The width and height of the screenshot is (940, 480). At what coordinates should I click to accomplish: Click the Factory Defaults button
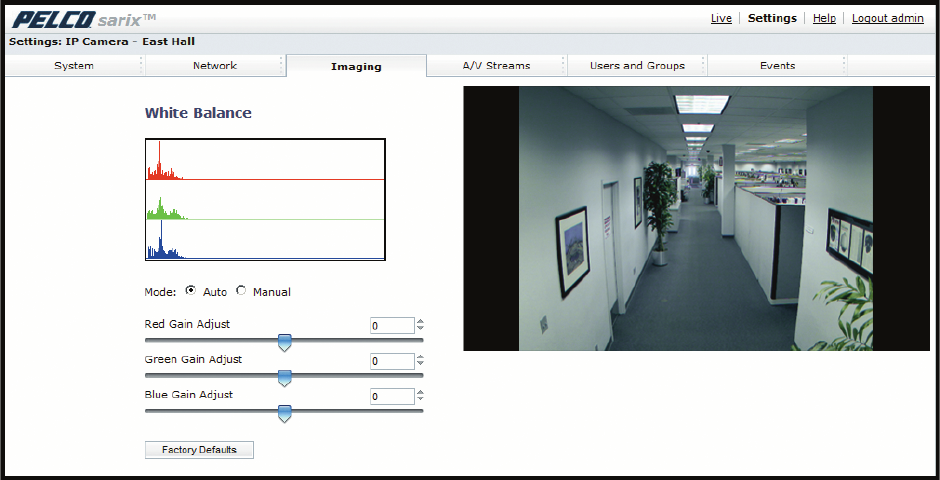pyautogui.click(x=199, y=450)
